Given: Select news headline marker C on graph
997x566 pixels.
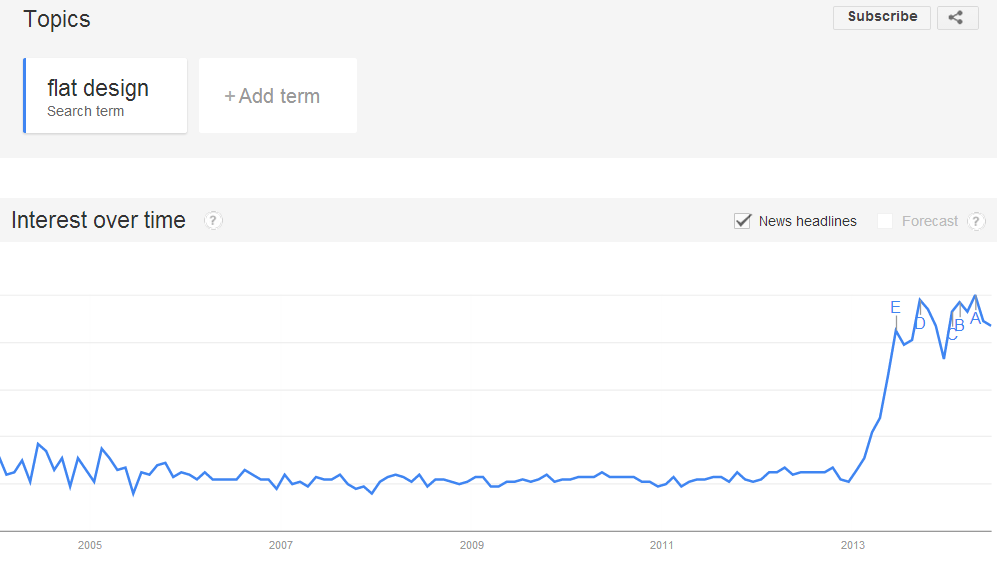Looking at the screenshot, I should (952, 336).
